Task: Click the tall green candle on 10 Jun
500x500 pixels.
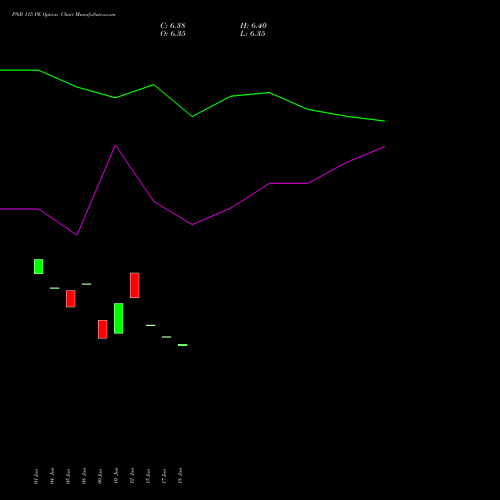Action: [x=119, y=318]
